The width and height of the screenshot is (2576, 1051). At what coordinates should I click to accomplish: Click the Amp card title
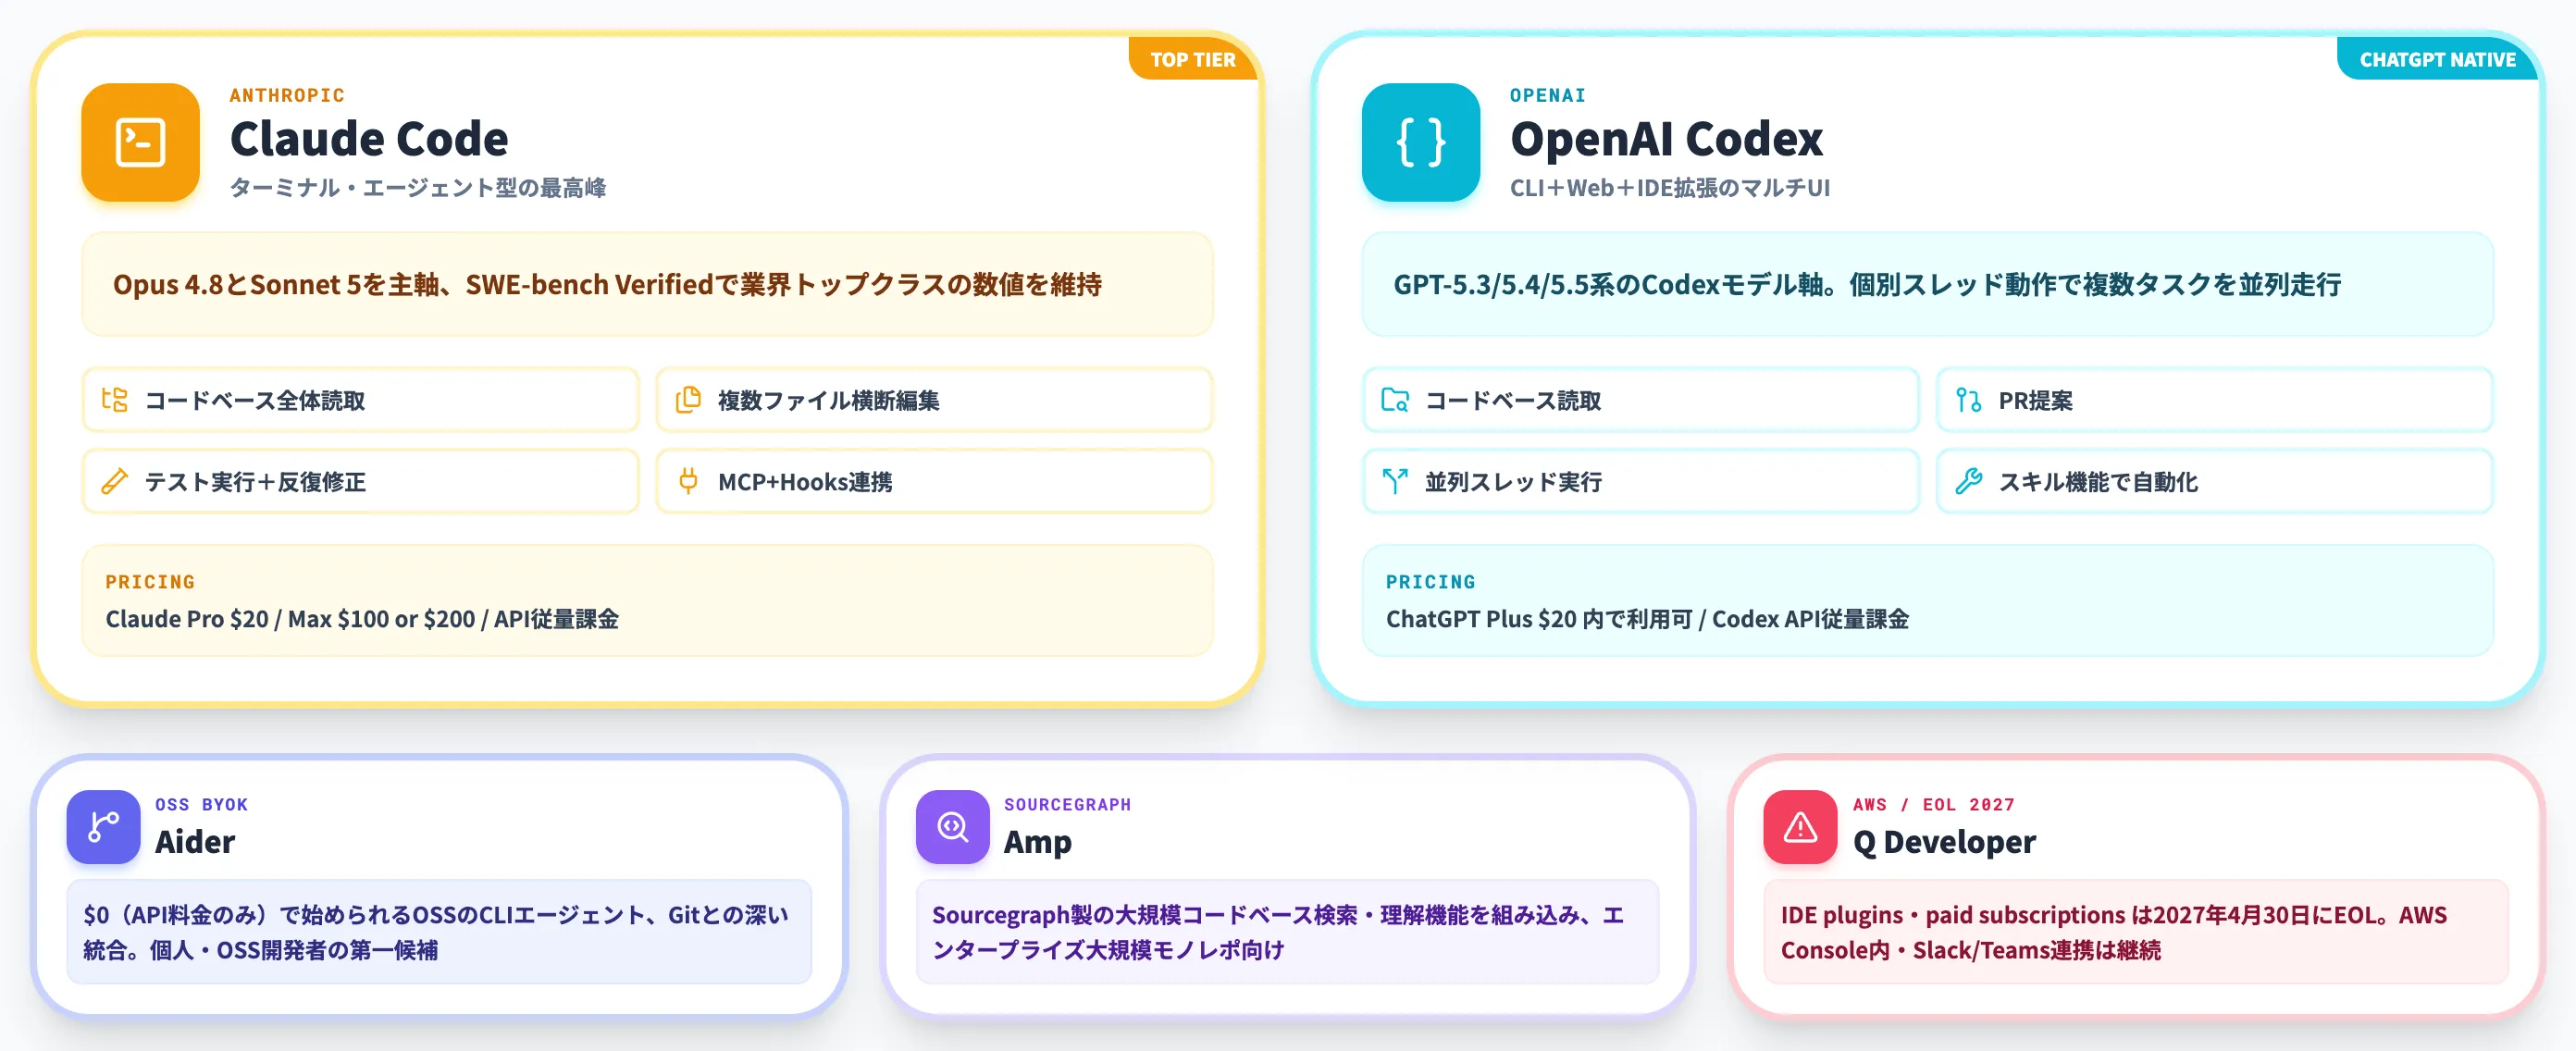(1037, 842)
